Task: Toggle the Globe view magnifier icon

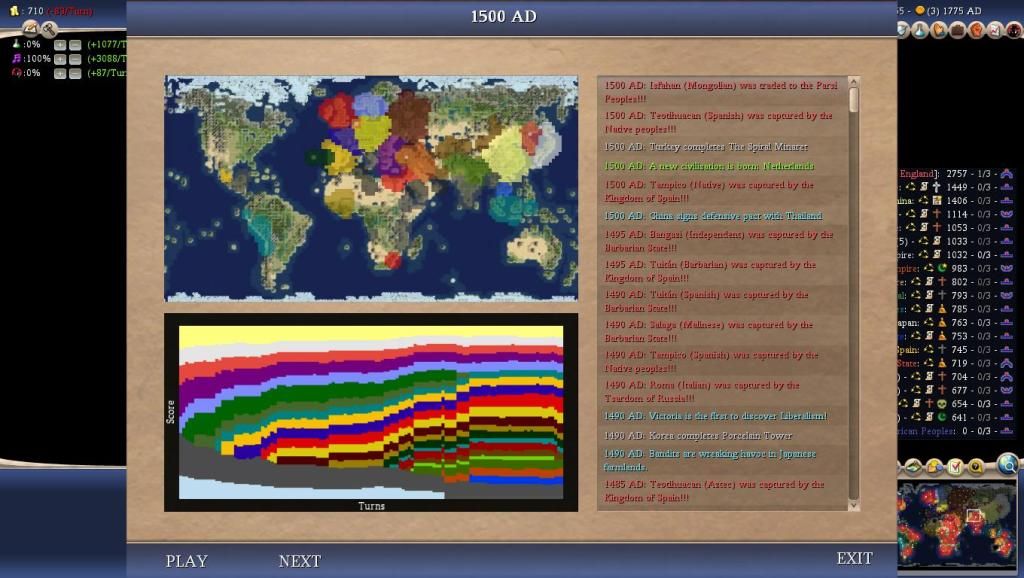Action: point(1008,464)
